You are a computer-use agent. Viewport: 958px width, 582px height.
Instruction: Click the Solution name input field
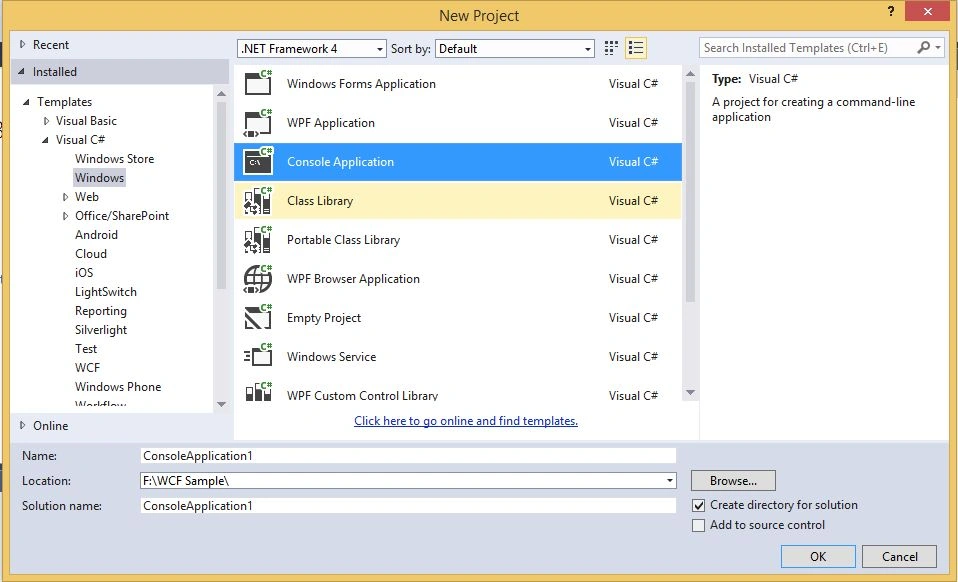pyautogui.click(x=408, y=506)
